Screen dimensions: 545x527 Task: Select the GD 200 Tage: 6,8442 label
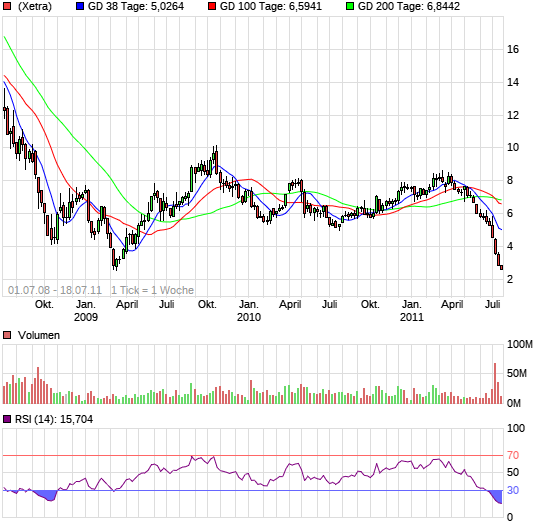click(x=409, y=6)
